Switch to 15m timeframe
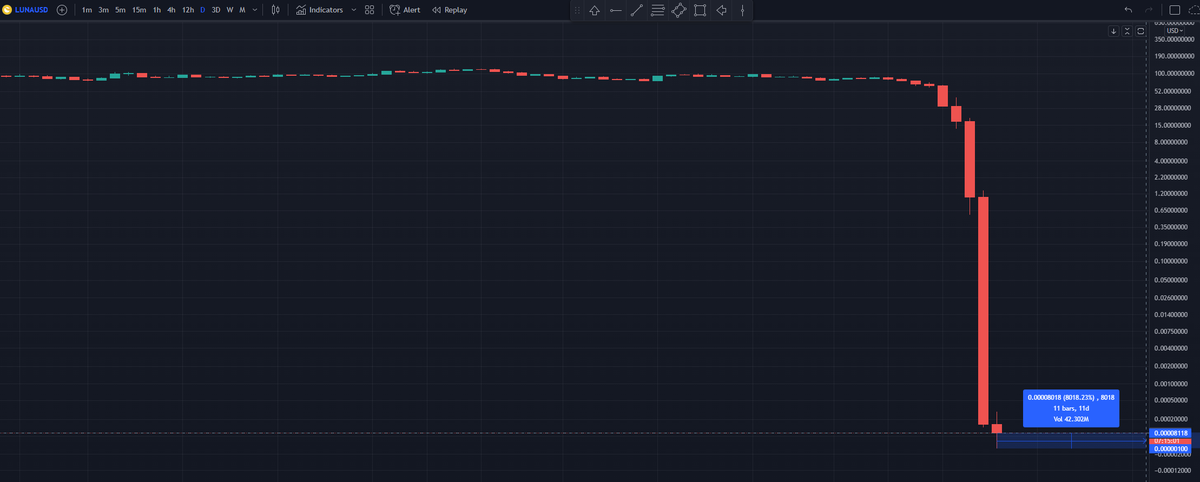Screen dimensions: 1200x482 (x=139, y=10)
